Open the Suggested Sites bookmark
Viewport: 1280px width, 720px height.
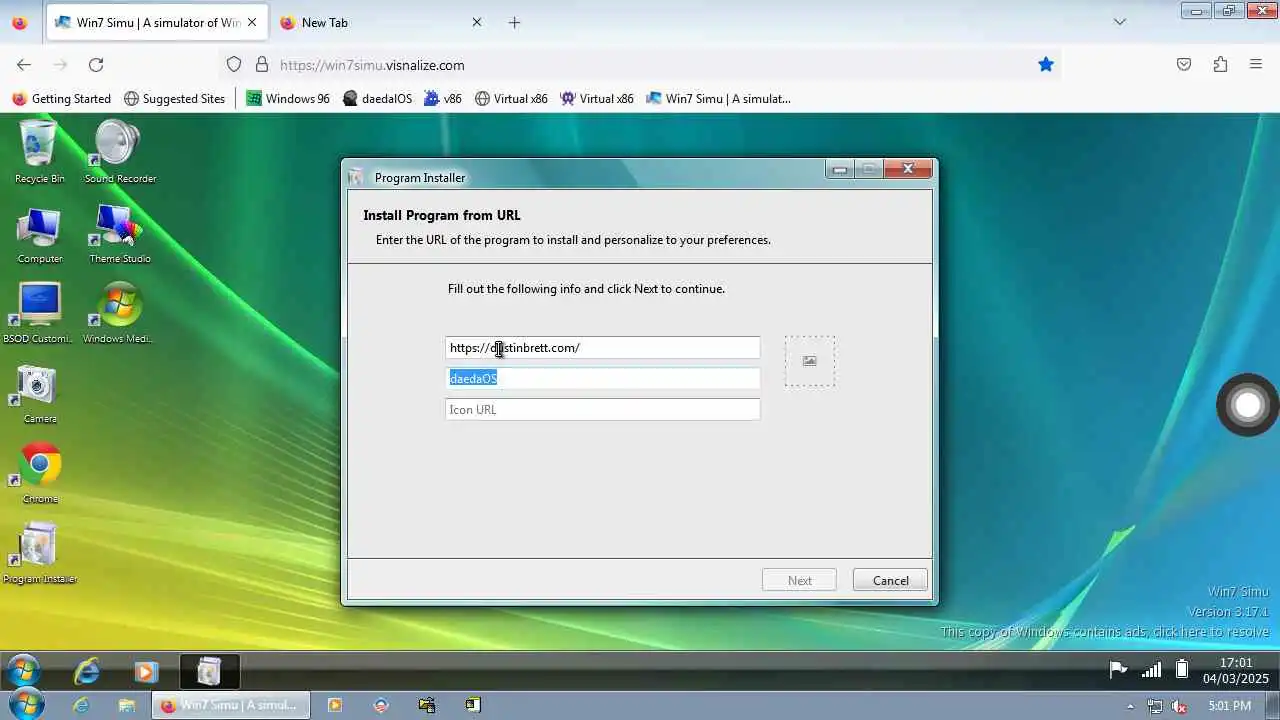[x=175, y=98]
